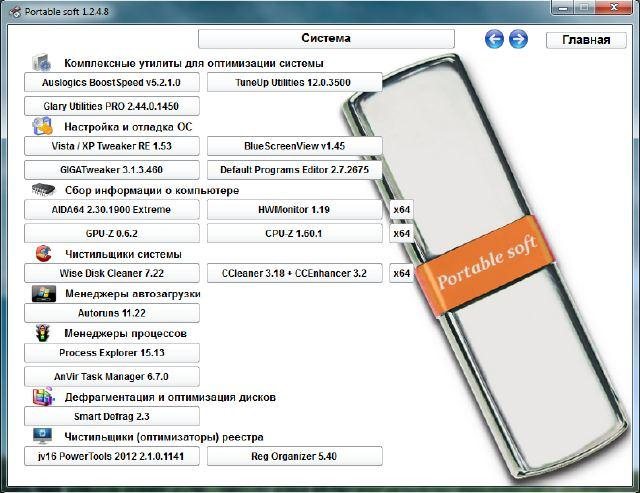Start TuneUp Utilities 12.0.3500
Image resolution: width=640 pixels, height=493 pixels.
tap(294, 82)
